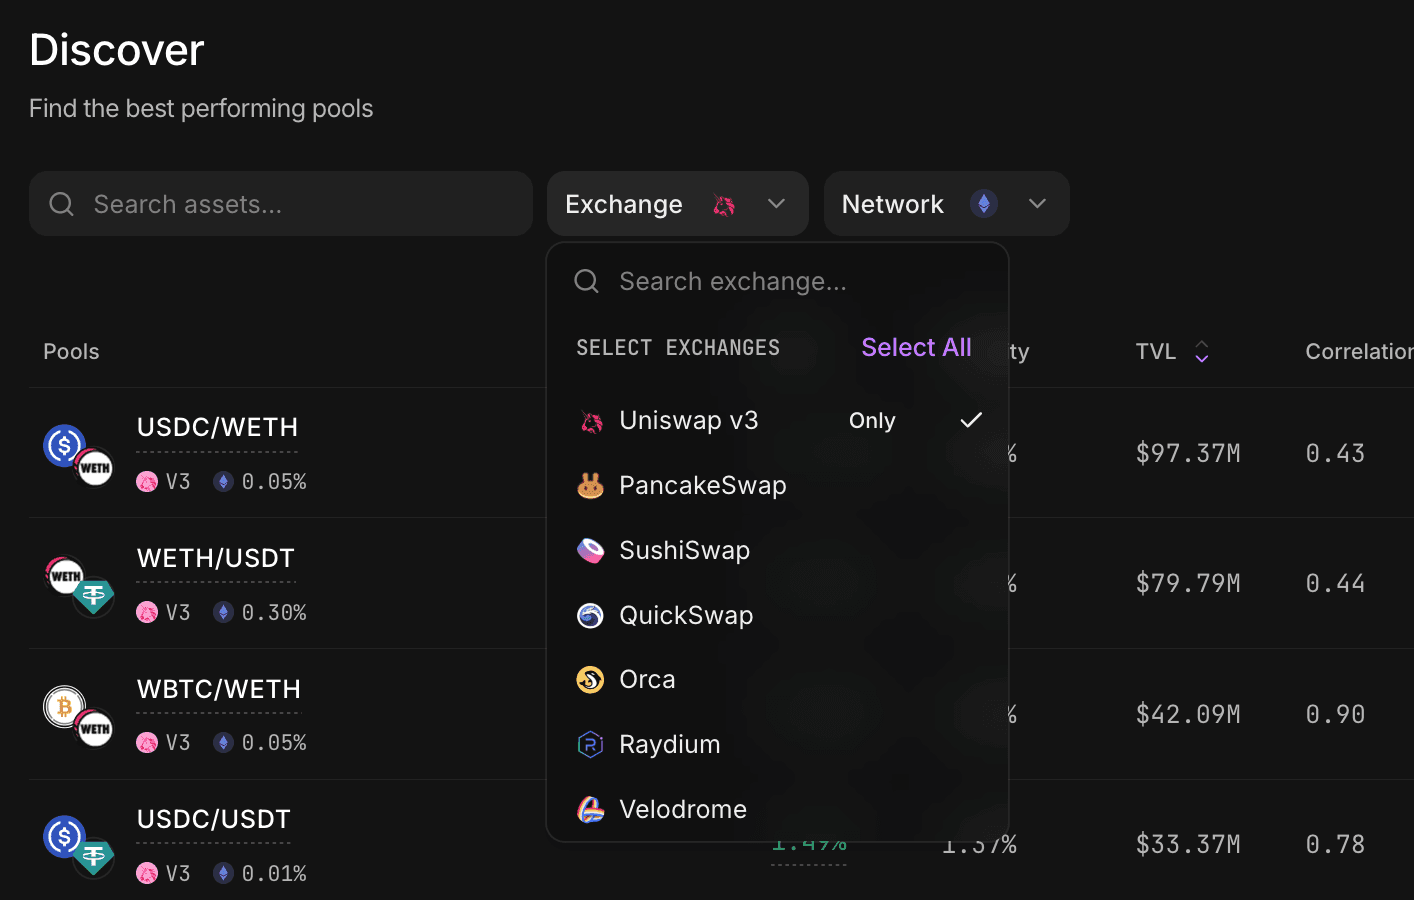Click the Select All link
Screen dimensions: 1414x900
coord(916,347)
